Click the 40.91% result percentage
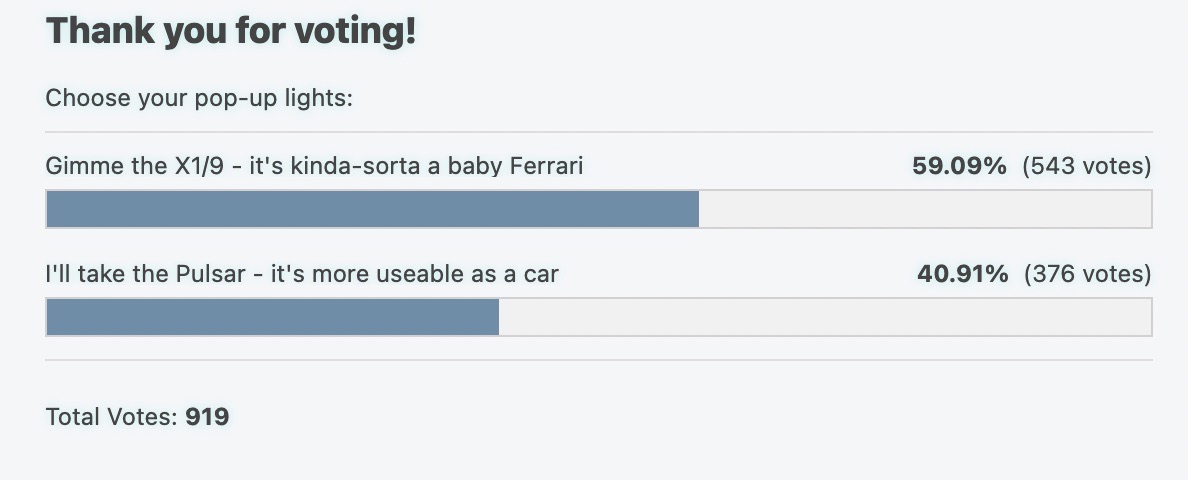This screenshot has width=1188, height=480. [961, 273]
